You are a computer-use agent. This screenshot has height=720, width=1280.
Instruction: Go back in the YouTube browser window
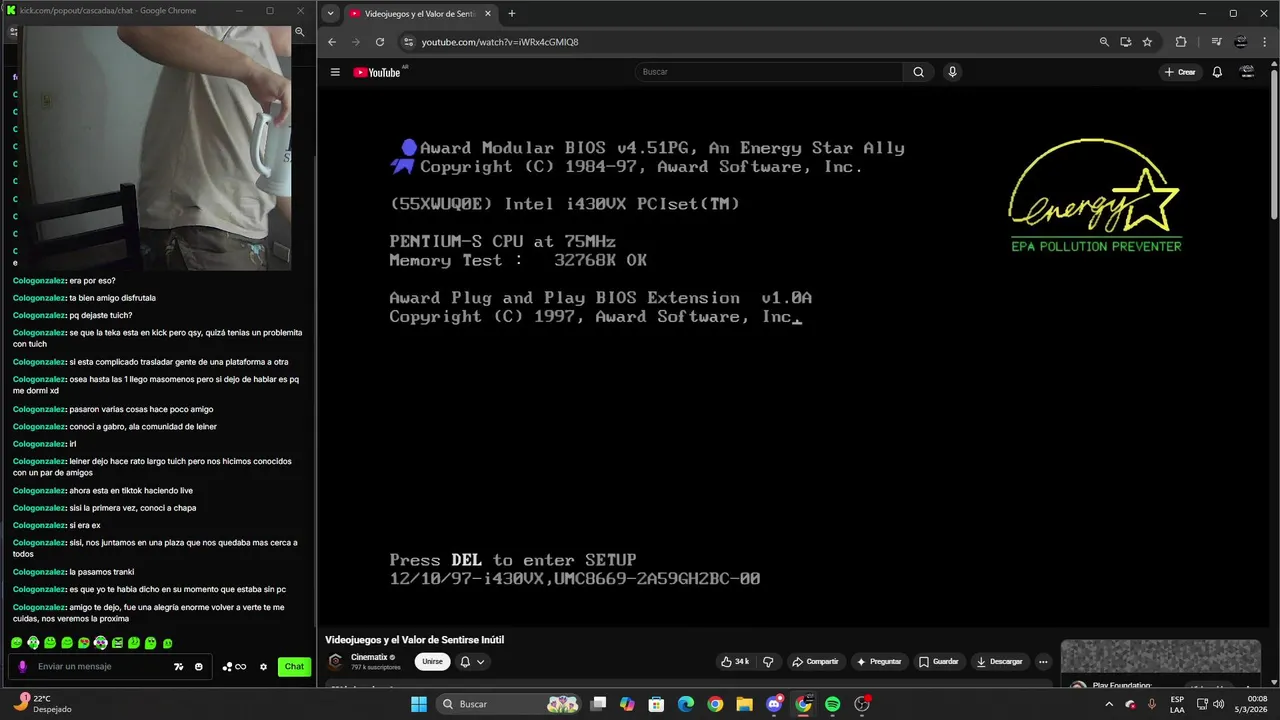pos(333,42)
